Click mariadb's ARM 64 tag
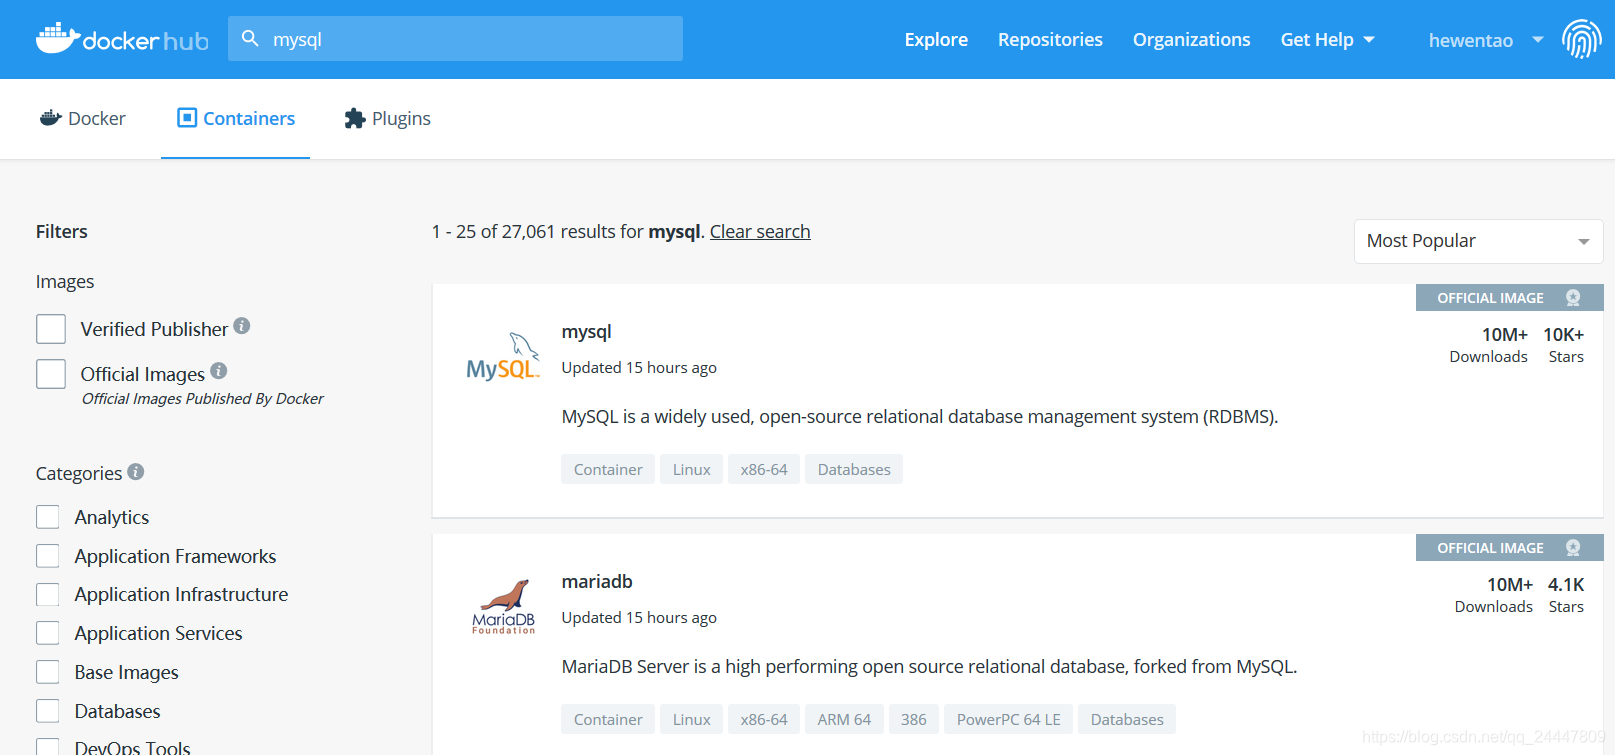Image resolution: width=1615 pixels, height=755 pixels. click(844, 719)
